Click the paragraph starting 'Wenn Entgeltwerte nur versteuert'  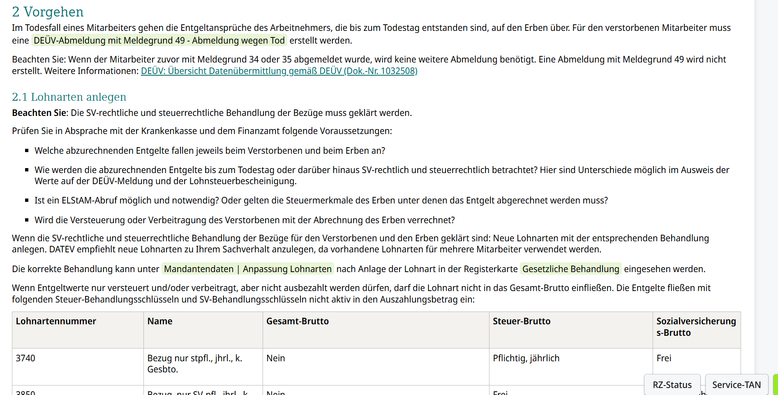pos(361,294)
